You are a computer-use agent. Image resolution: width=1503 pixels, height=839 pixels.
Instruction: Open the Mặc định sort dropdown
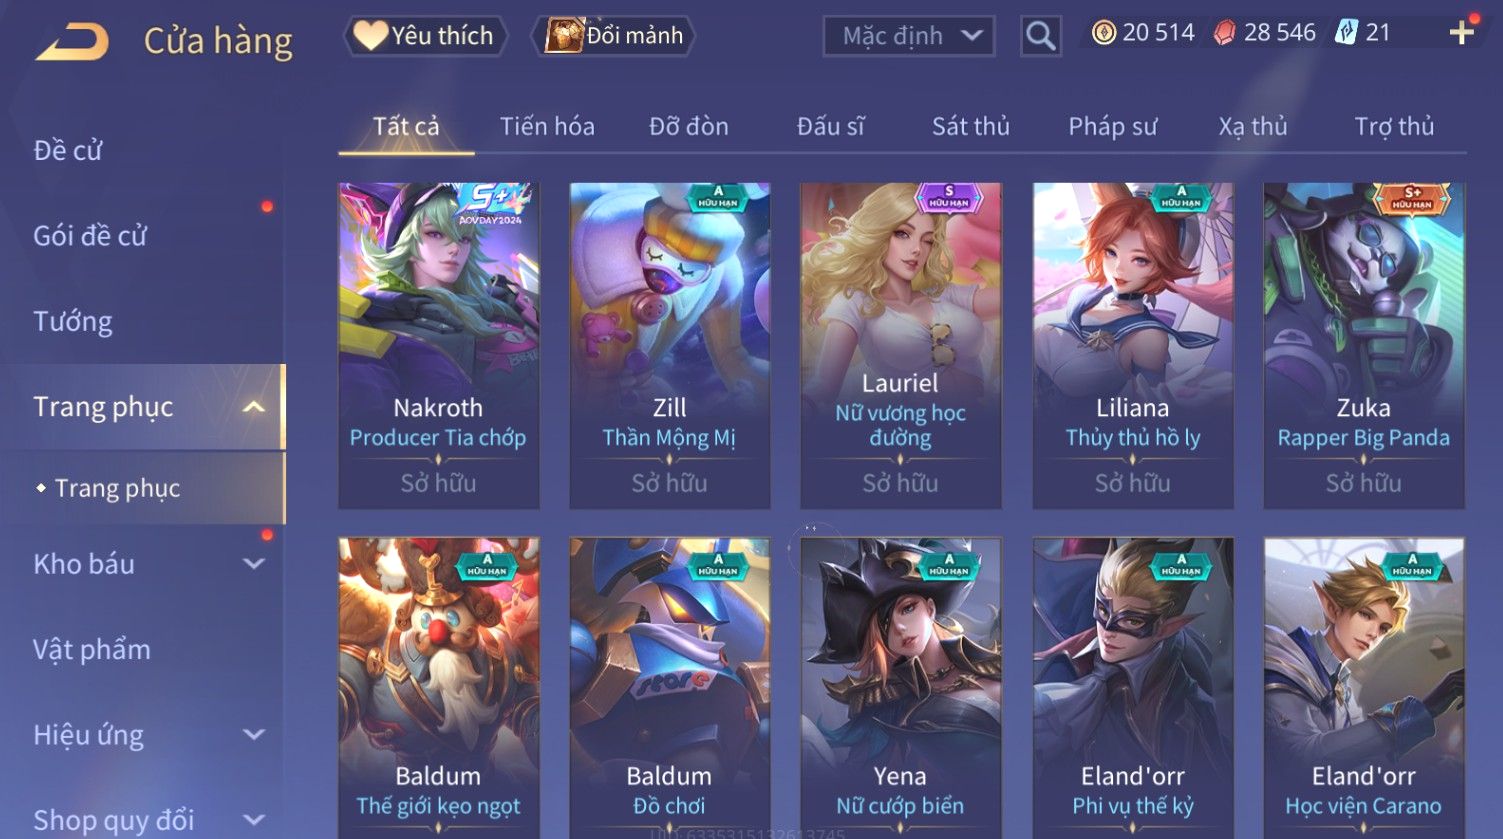tap(909, 37)
